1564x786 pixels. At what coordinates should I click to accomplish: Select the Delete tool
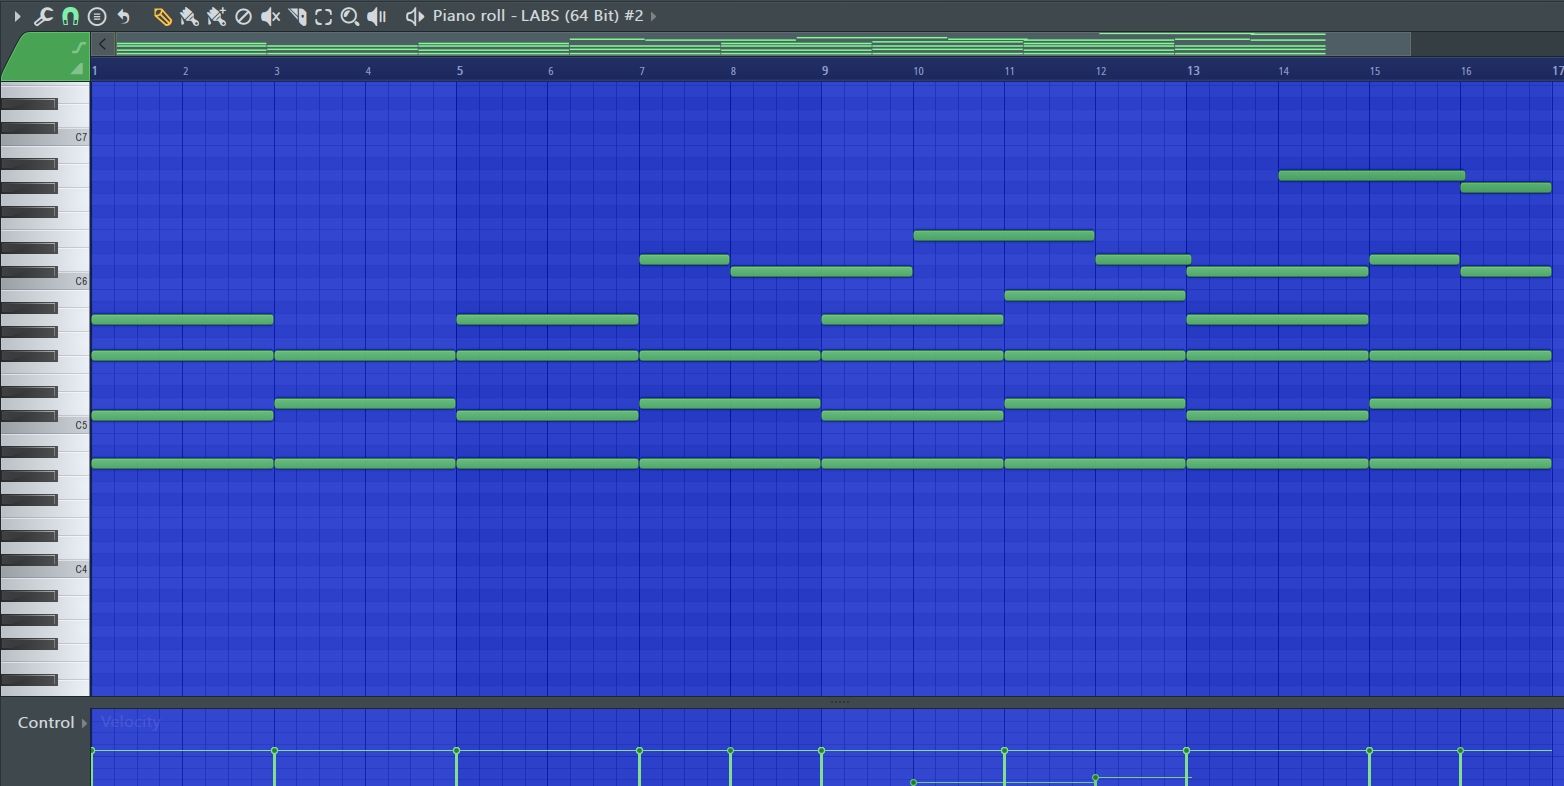click(x=243, y=16)
